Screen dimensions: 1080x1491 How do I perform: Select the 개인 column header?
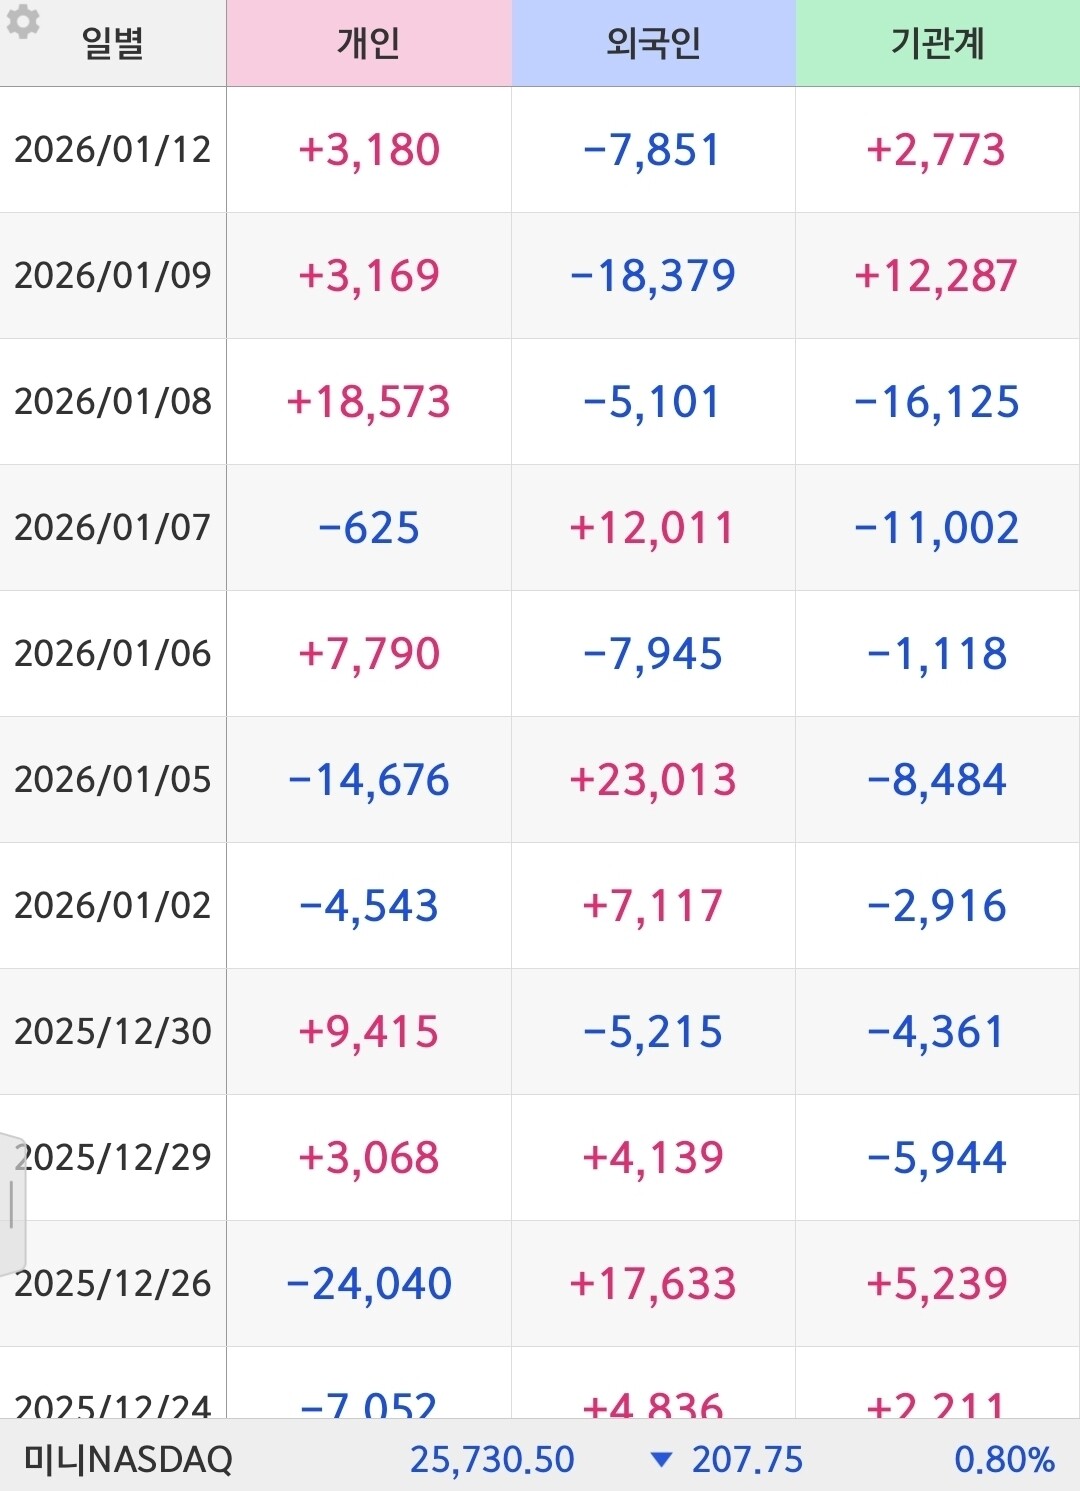coord(369,43)
